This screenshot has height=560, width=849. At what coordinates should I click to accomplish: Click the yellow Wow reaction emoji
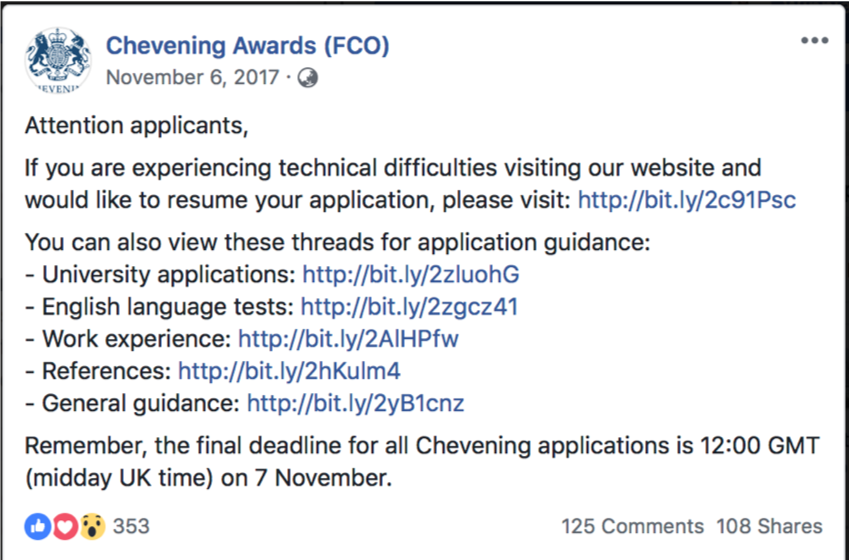click(93, 526)
